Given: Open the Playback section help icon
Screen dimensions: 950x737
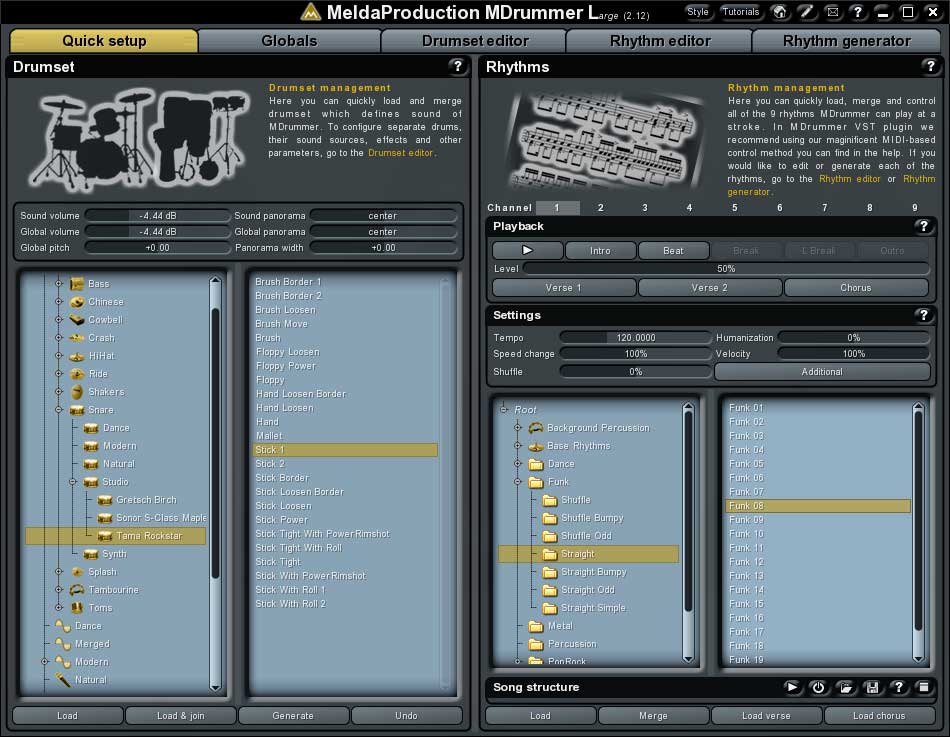Looking at the screenshot, I should [923, 226].
